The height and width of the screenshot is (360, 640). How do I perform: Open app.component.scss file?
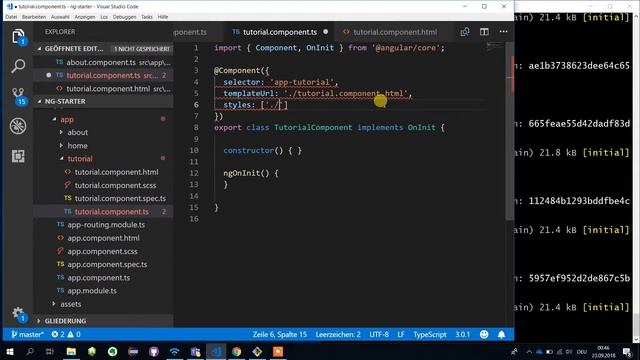tap(103, 251)
